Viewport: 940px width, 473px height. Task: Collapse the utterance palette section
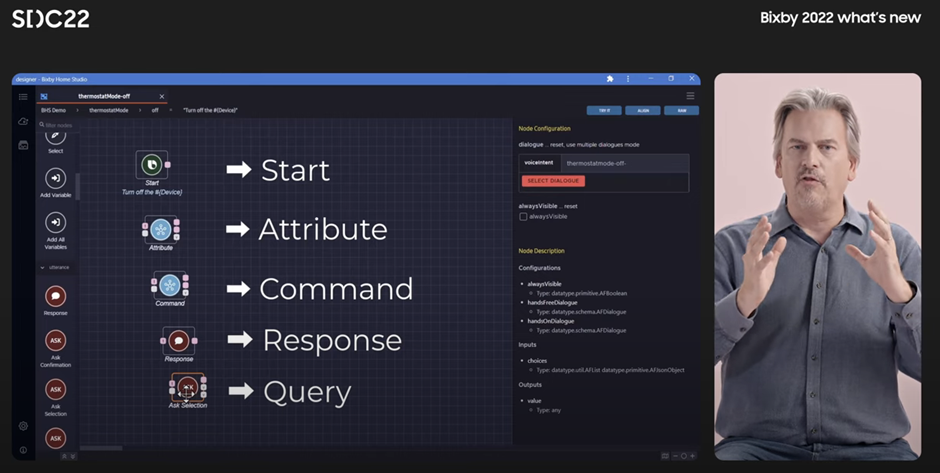click(42, 267)
